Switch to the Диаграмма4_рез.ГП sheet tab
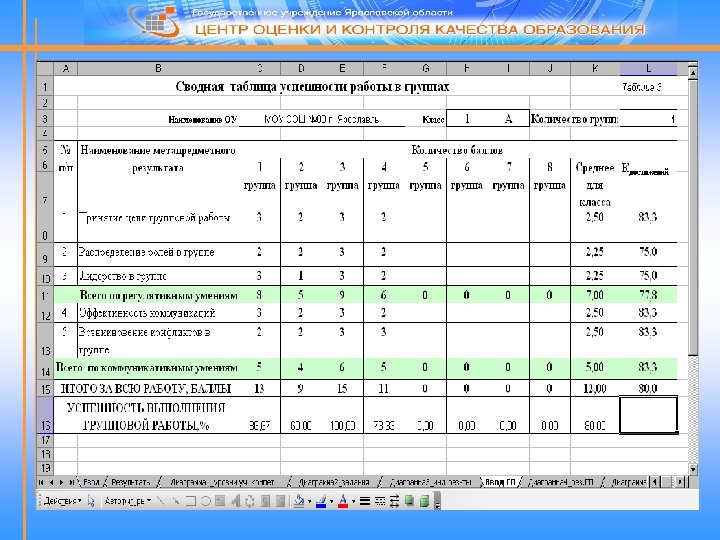The width and height of the screenshot is (720, 540). 561,482
